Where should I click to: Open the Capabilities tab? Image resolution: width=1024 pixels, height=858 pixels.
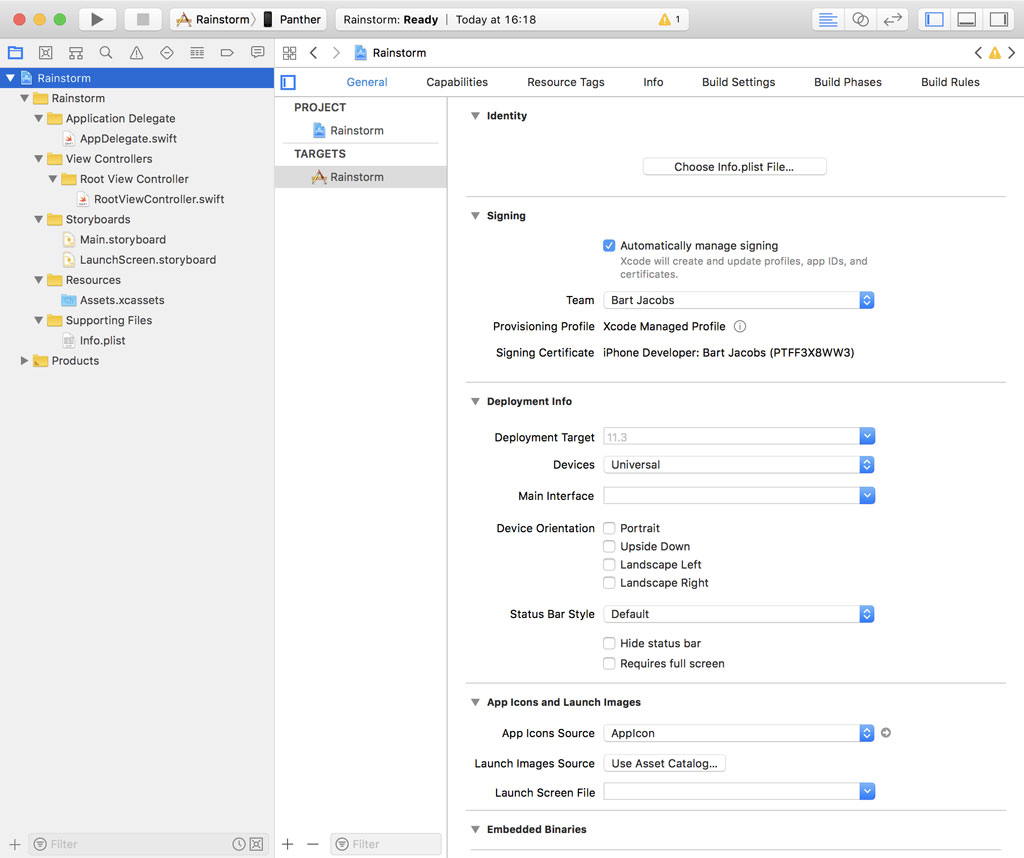coord(456,82)
